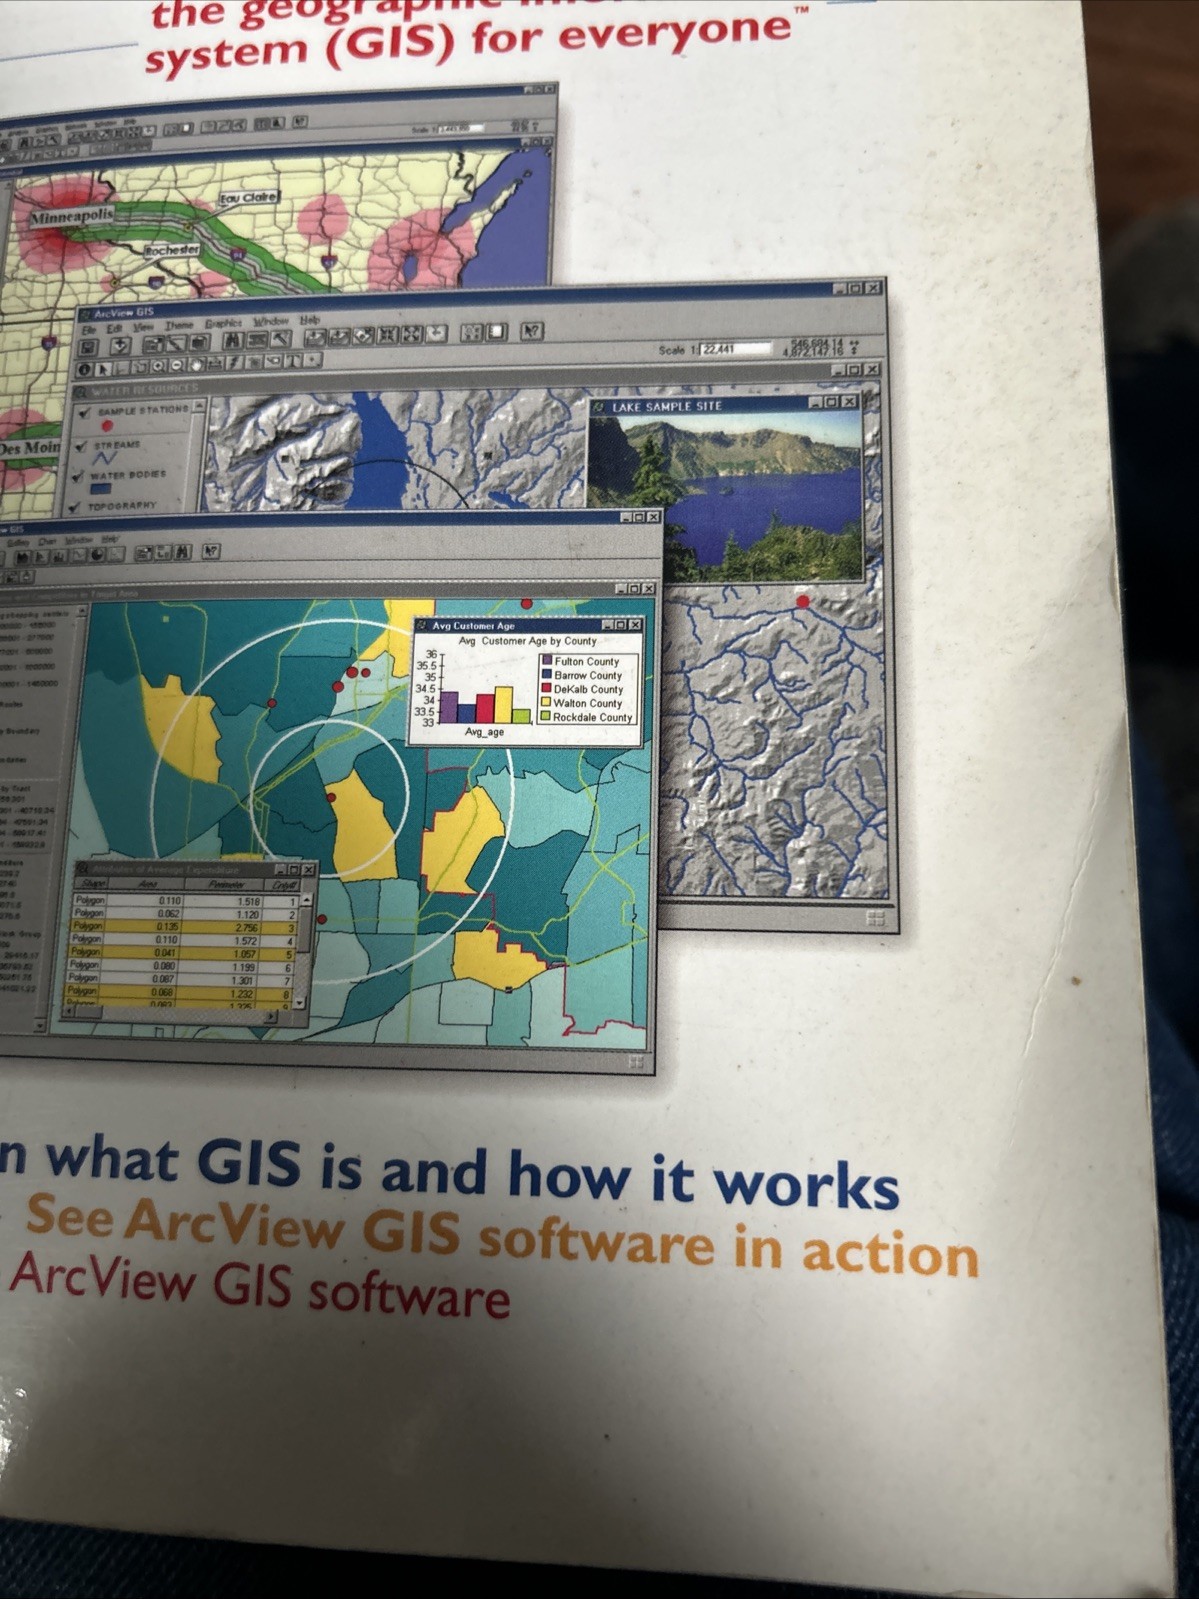
Task: Select the Text T tool
Action: [294, 361]
